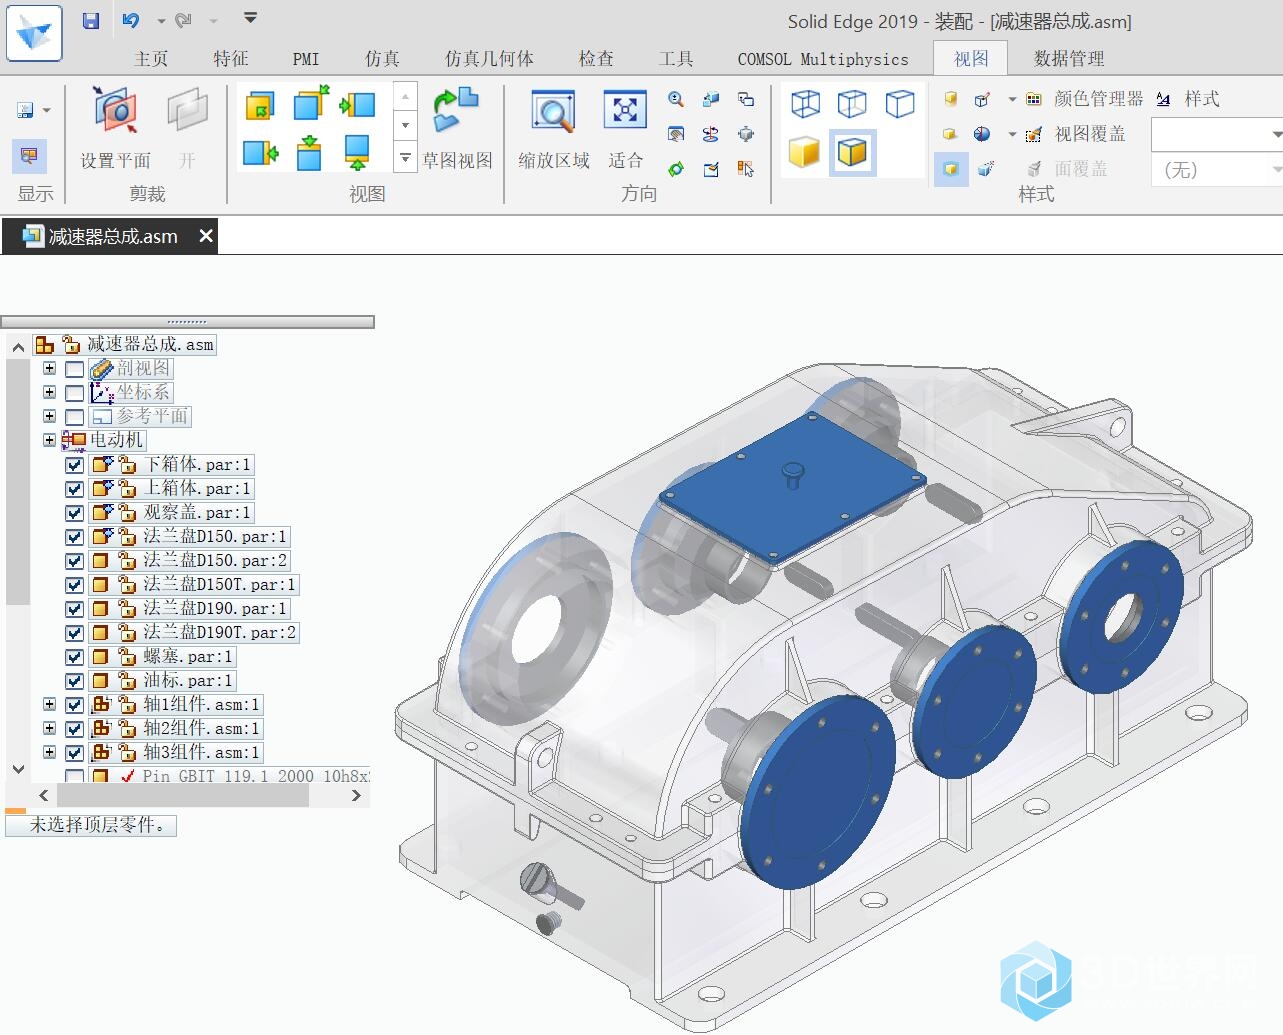Expand the 轴1组件.asm:1 tree node
1283x1035 pixels.
(49, 704)
